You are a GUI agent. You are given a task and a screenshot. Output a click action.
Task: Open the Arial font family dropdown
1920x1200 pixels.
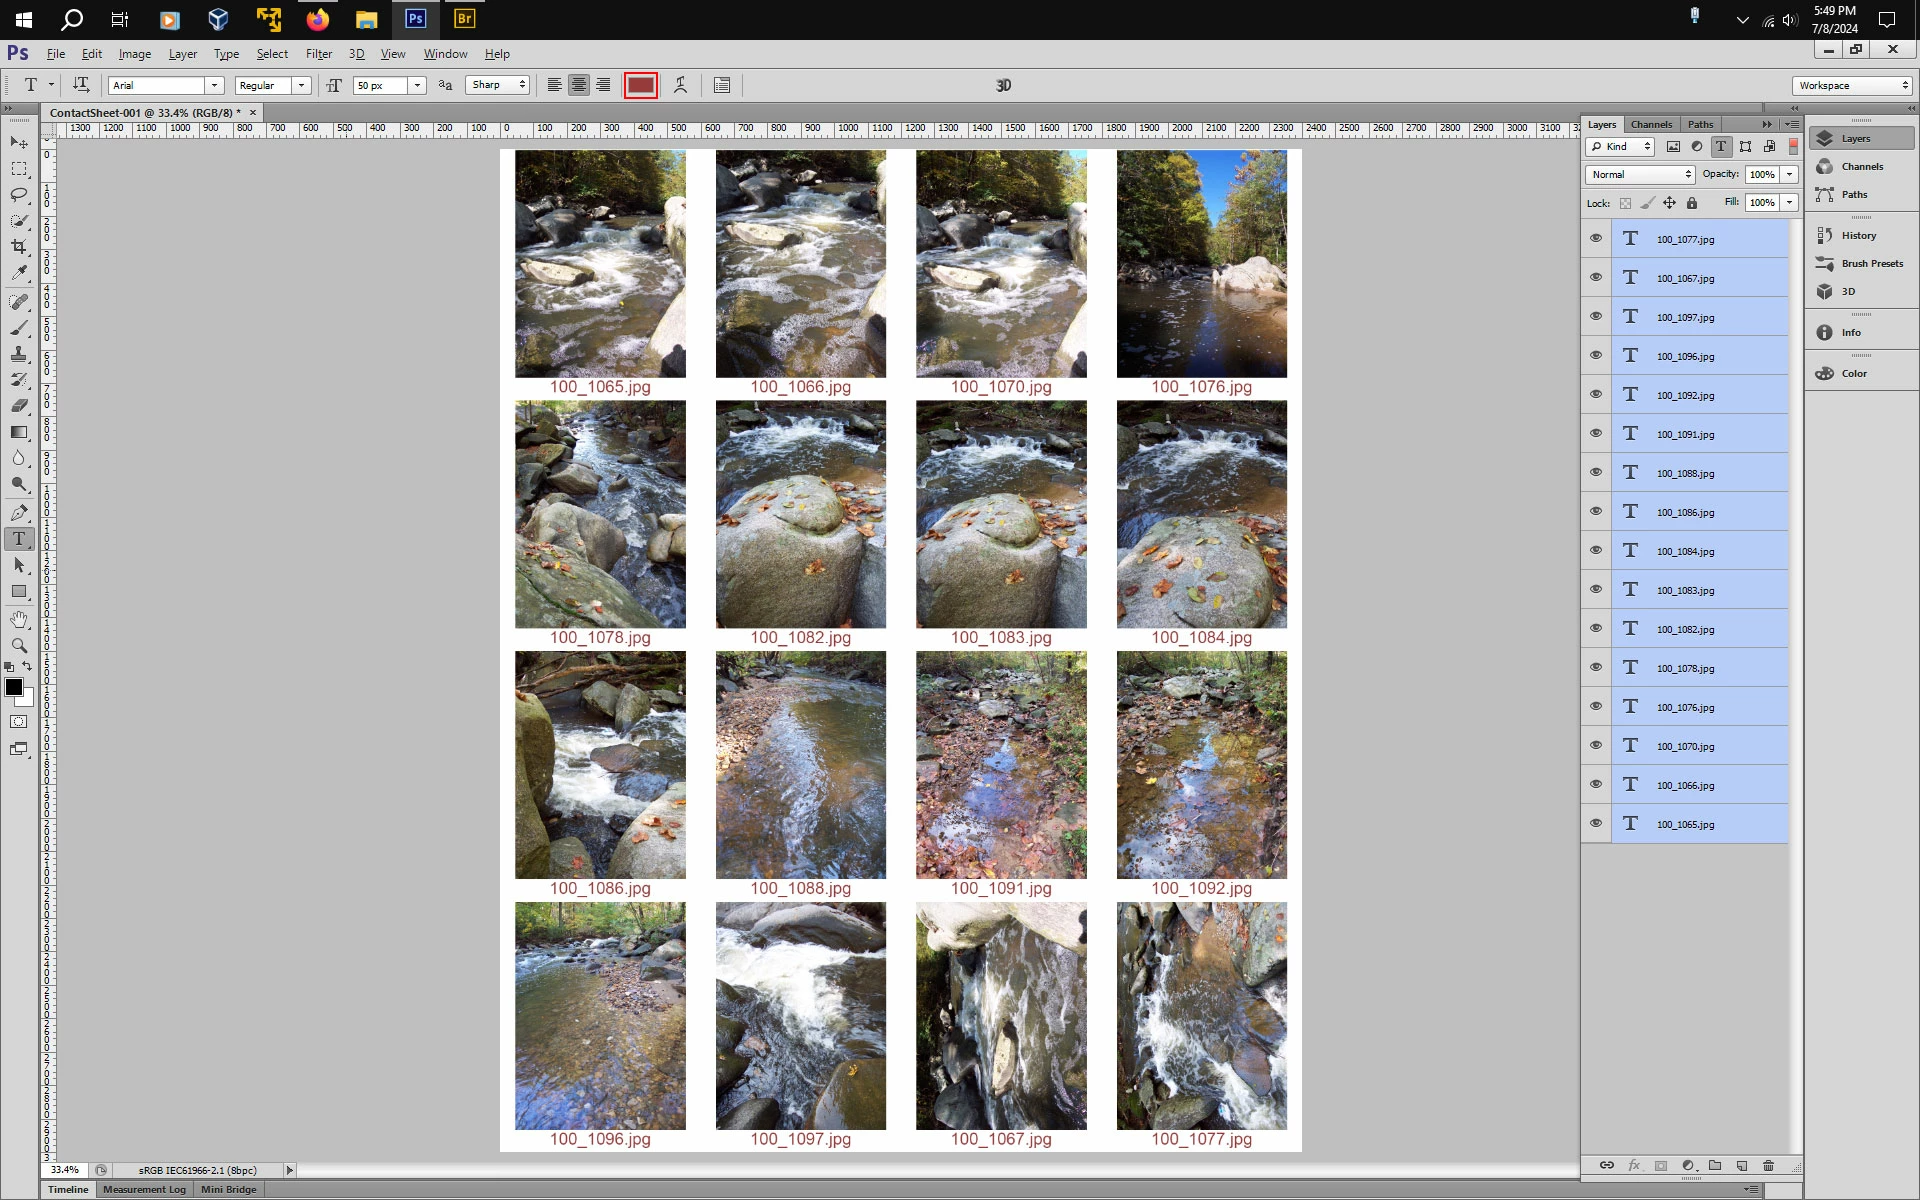[214, 85]
